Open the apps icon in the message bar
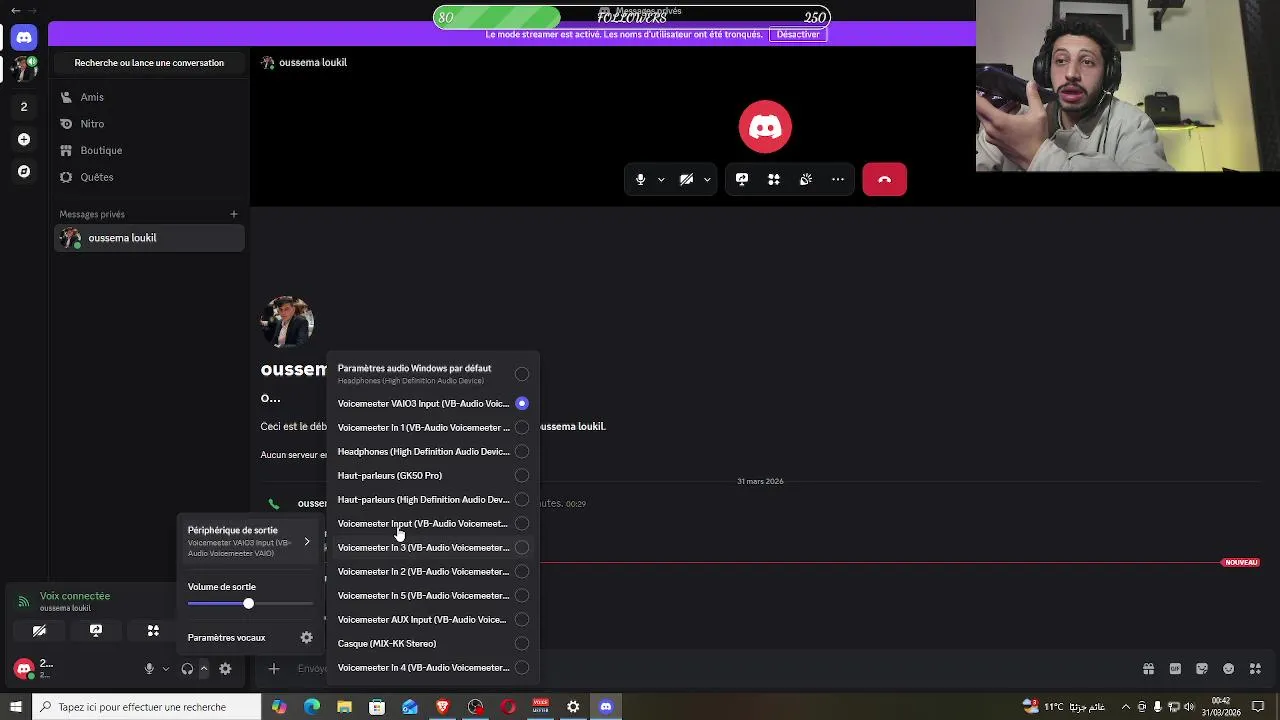This screenshot has width=1280, height=720. tap(1255, 669)
